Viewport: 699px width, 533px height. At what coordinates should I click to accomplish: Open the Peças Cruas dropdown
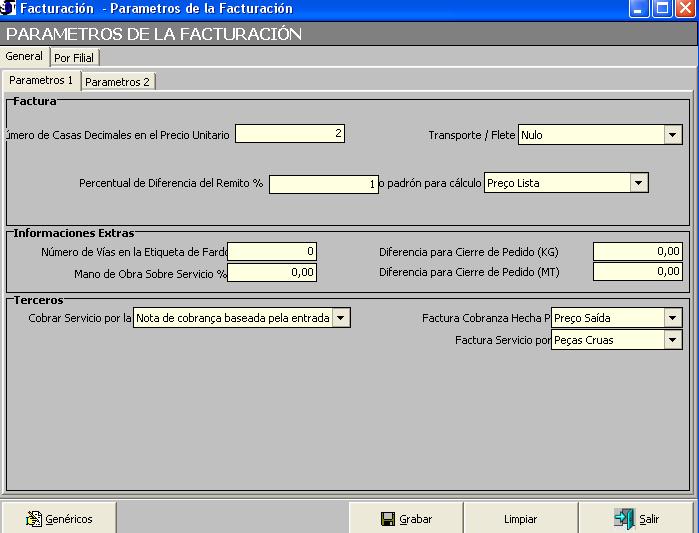point(672,340)
